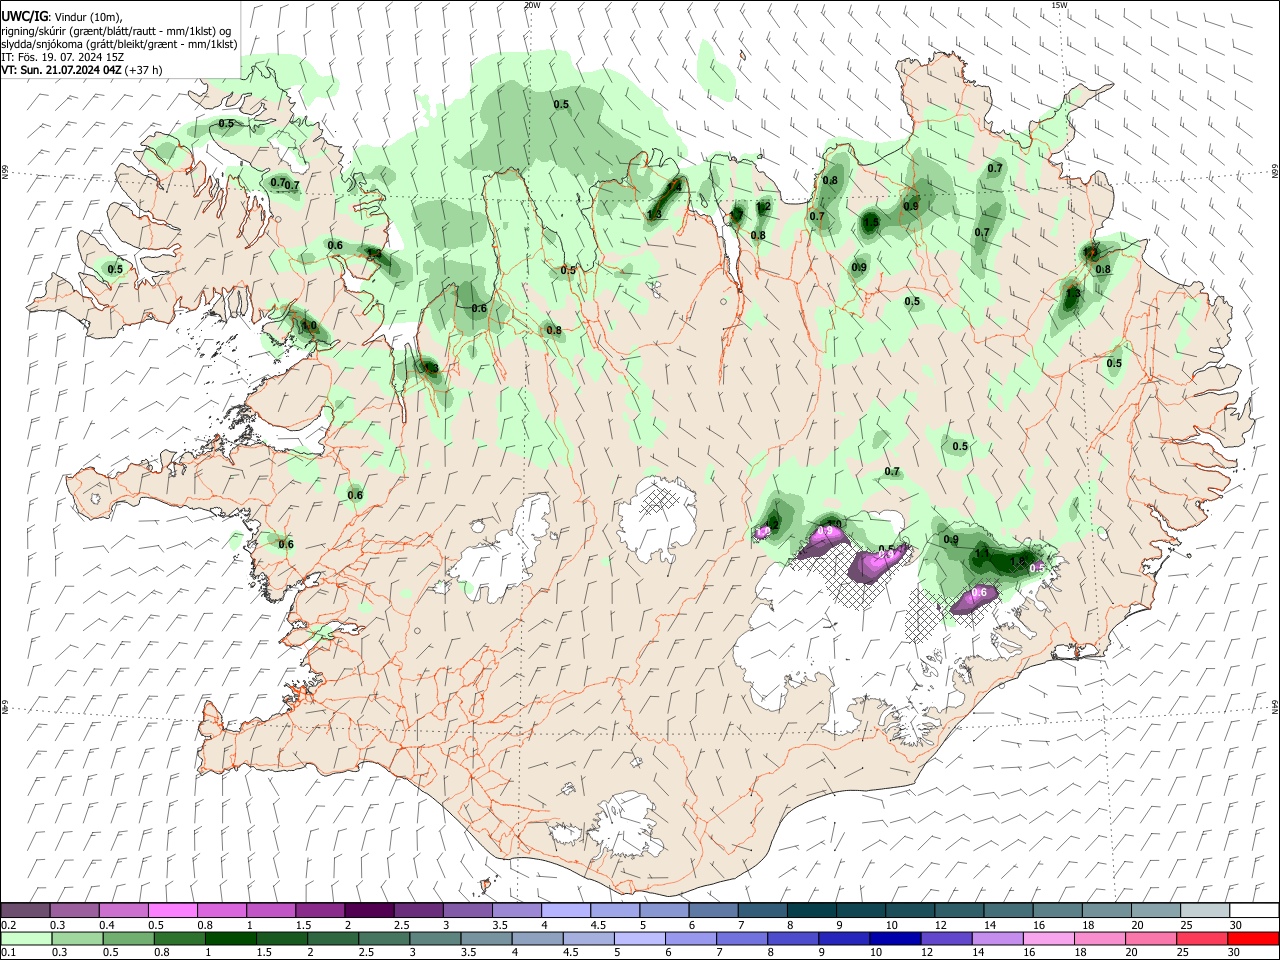Click the darkest green lower swatch labelled 1

coord(230,939)
